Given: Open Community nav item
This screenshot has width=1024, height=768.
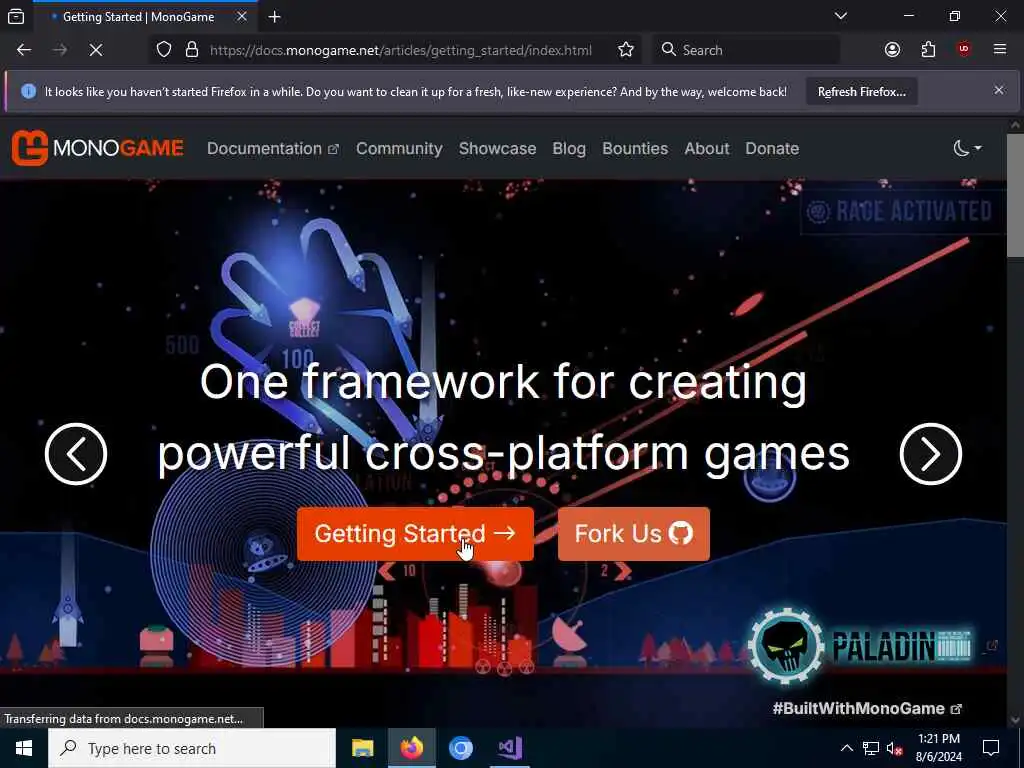Looking at the screenshot, I should [x=399, y=148].
